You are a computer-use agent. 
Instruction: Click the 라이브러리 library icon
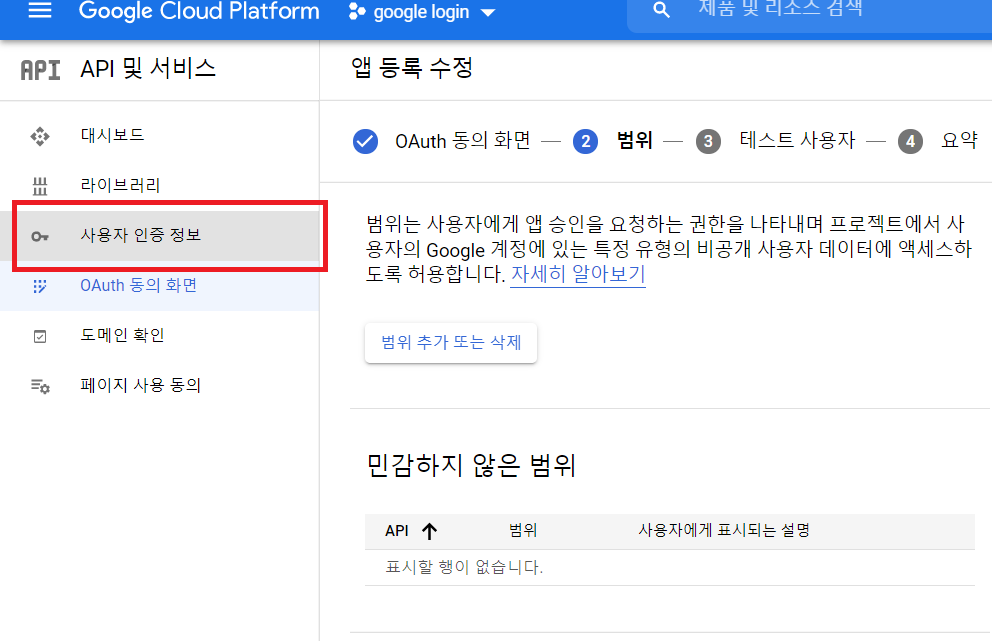(x=40, y=186)
